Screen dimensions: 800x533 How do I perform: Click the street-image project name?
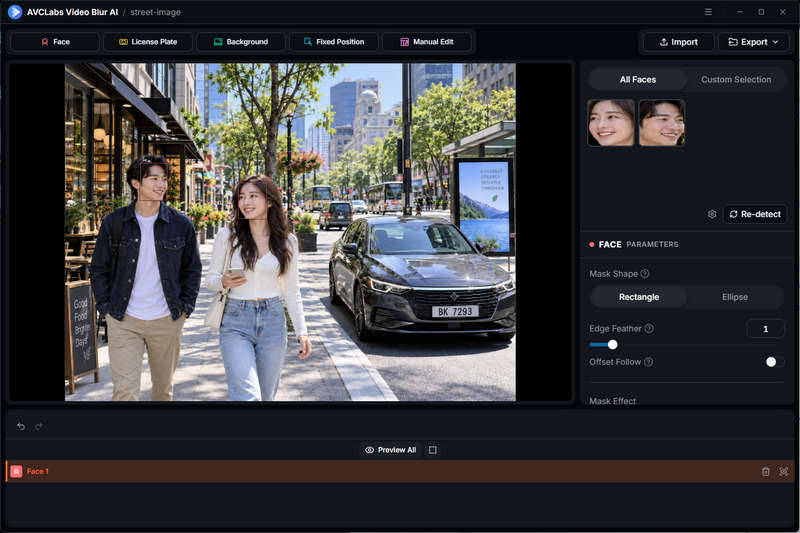156,12
